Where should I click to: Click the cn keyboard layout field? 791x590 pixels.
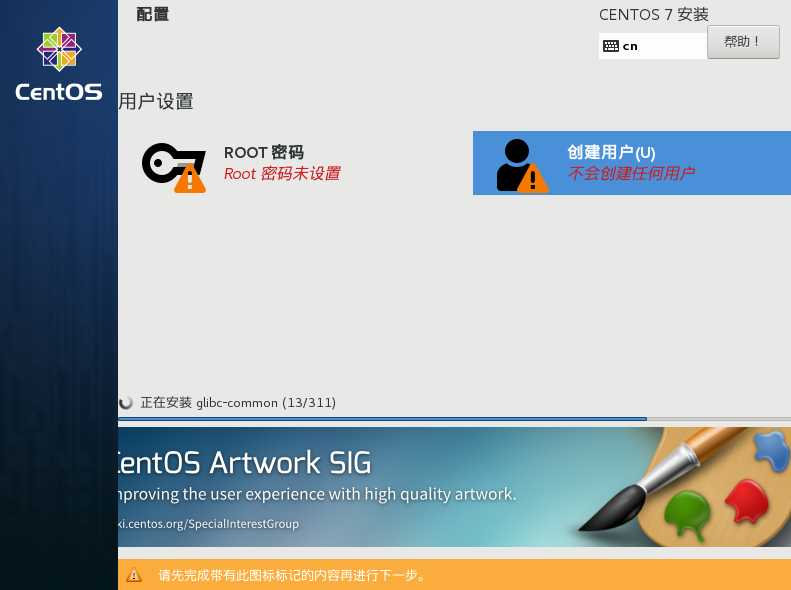(x=653, y=46)
